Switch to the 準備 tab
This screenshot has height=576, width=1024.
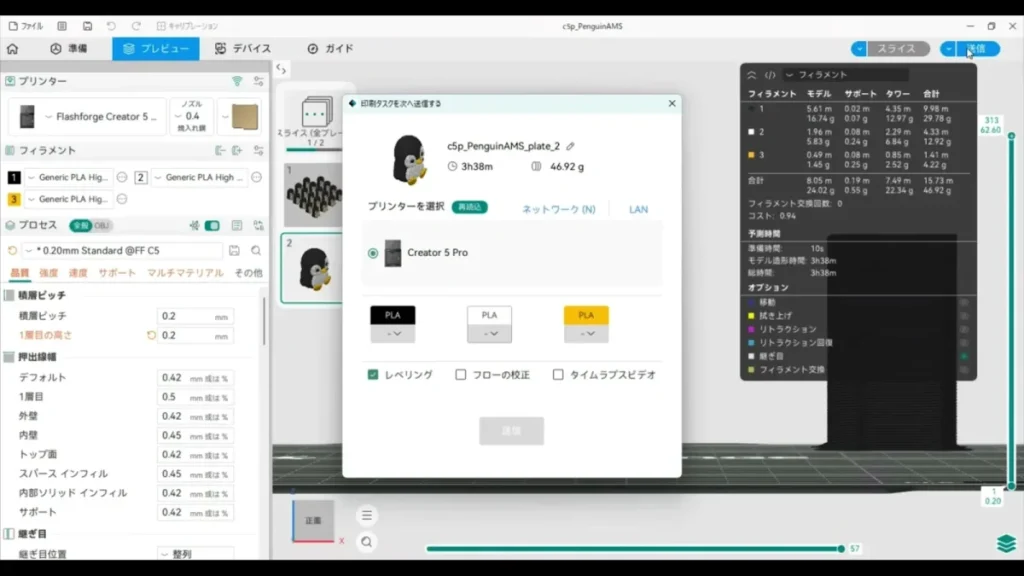(69, 48)
